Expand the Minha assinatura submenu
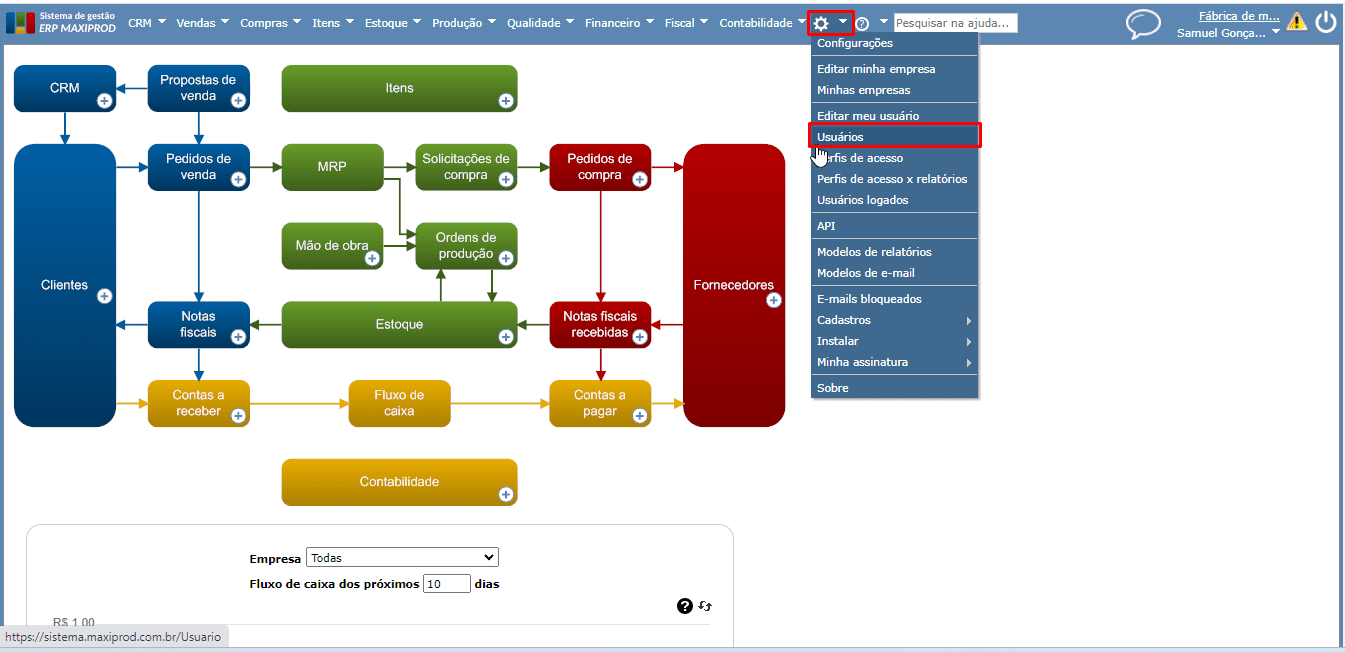This screenshot has height=652, width=1345. 894,362
